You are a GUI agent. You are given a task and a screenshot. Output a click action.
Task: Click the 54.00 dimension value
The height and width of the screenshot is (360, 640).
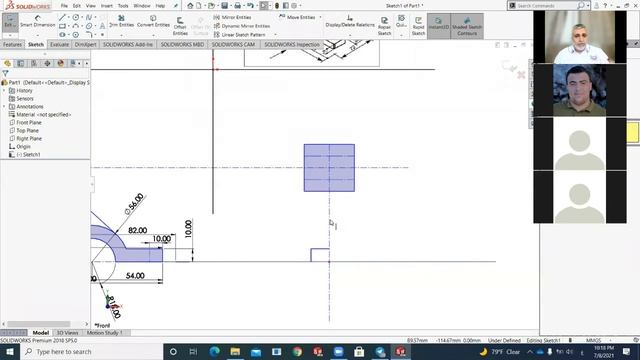click(x=135, y=276)
